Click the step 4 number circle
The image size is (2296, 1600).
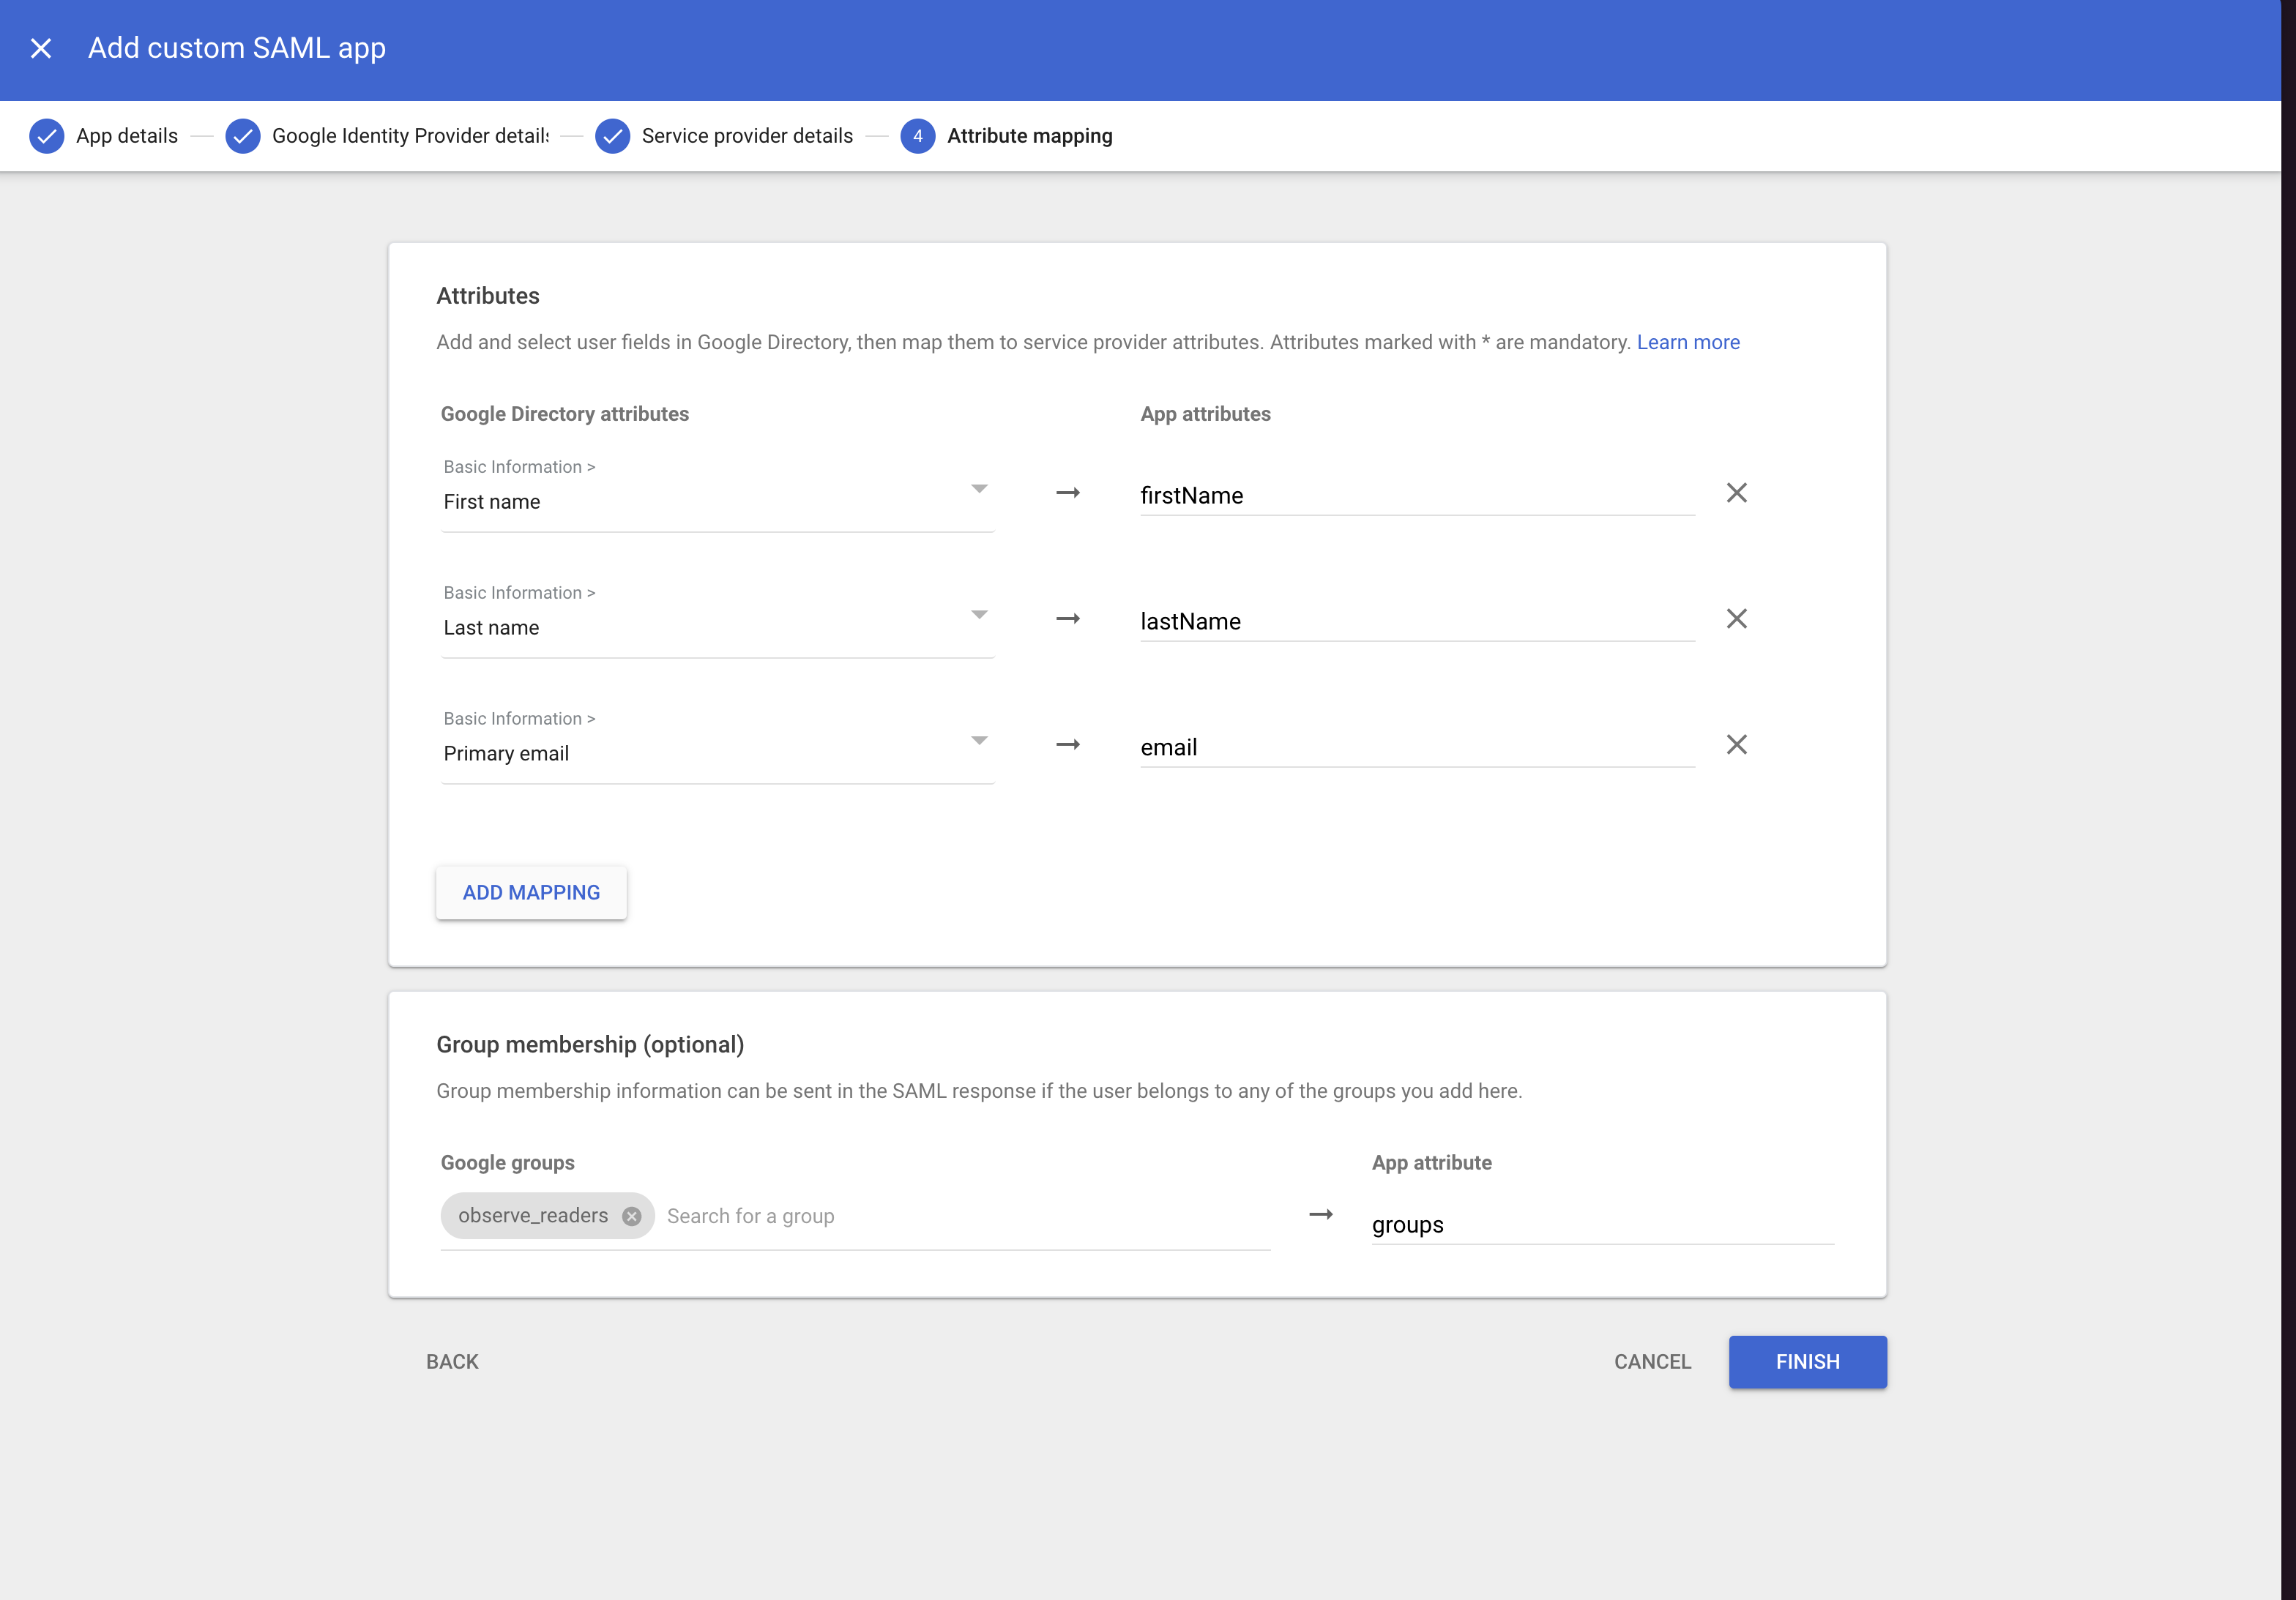click(x=917, y=136)
